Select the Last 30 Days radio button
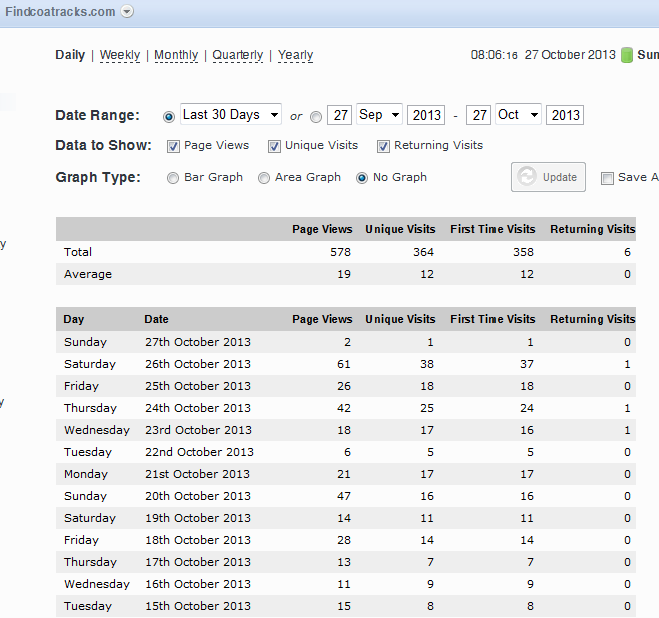This screenshot has width=659, height=618. coord(169,116)
